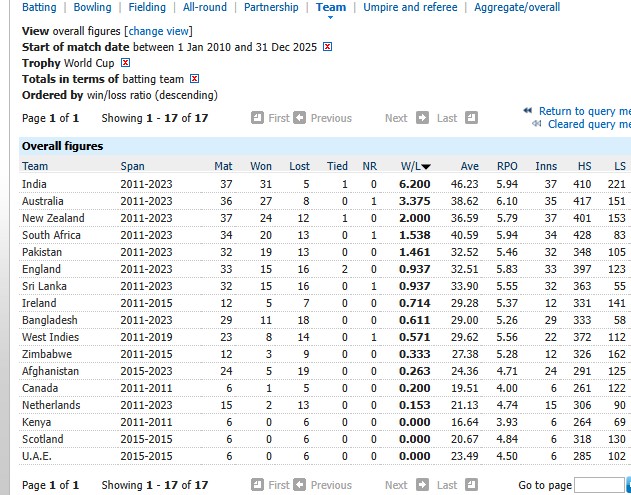
Task: Open the Aggregate/overall tab
Action: (x=517, y=7)
